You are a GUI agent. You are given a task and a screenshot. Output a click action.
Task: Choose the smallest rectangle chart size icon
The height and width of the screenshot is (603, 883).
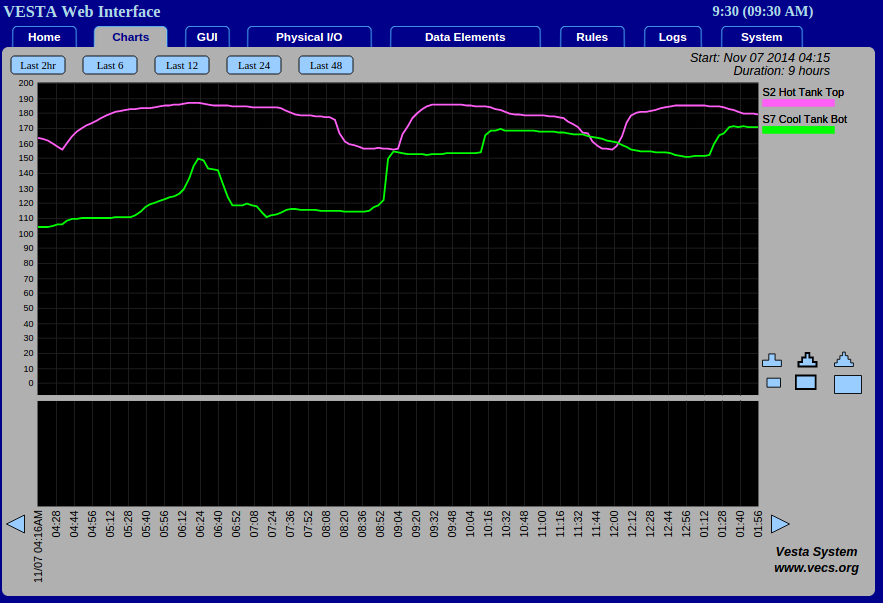pos(774,383)
